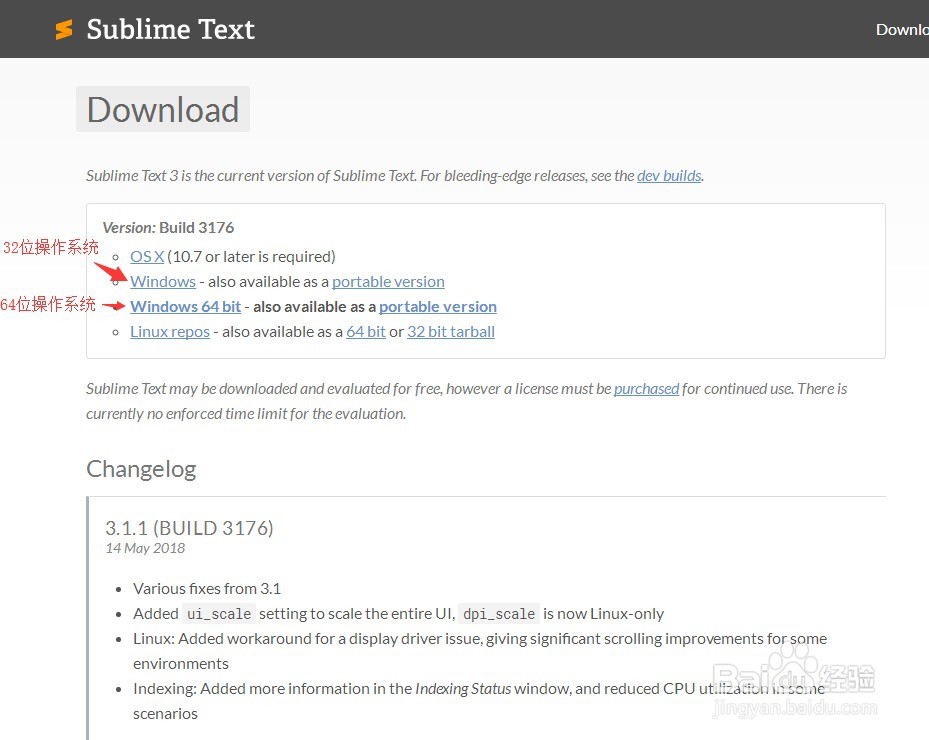Download the Linux 64 bit tarball

[366, 332]
